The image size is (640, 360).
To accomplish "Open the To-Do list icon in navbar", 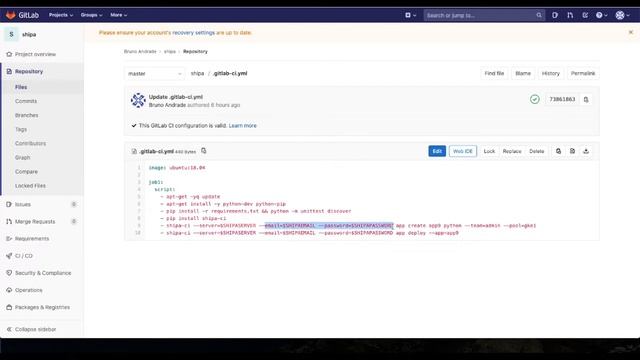I will tap(585, 15).
